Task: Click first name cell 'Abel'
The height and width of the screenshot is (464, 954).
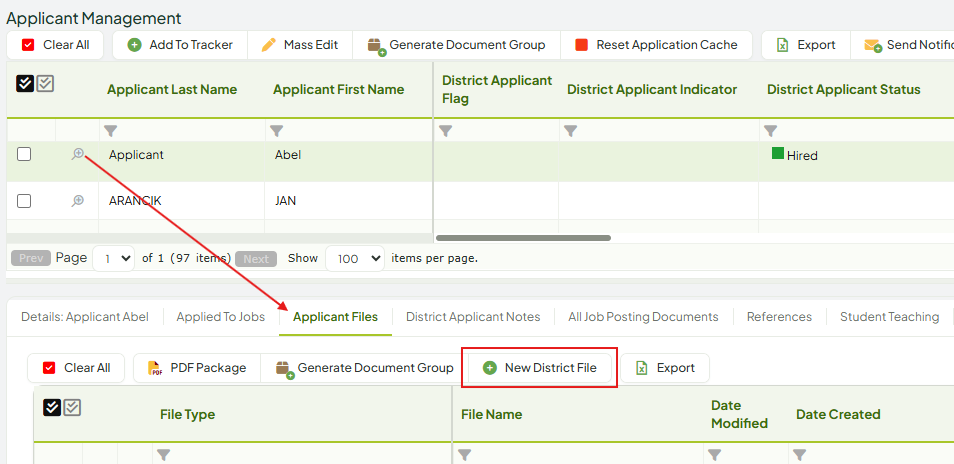Action: tap(288, 154)
